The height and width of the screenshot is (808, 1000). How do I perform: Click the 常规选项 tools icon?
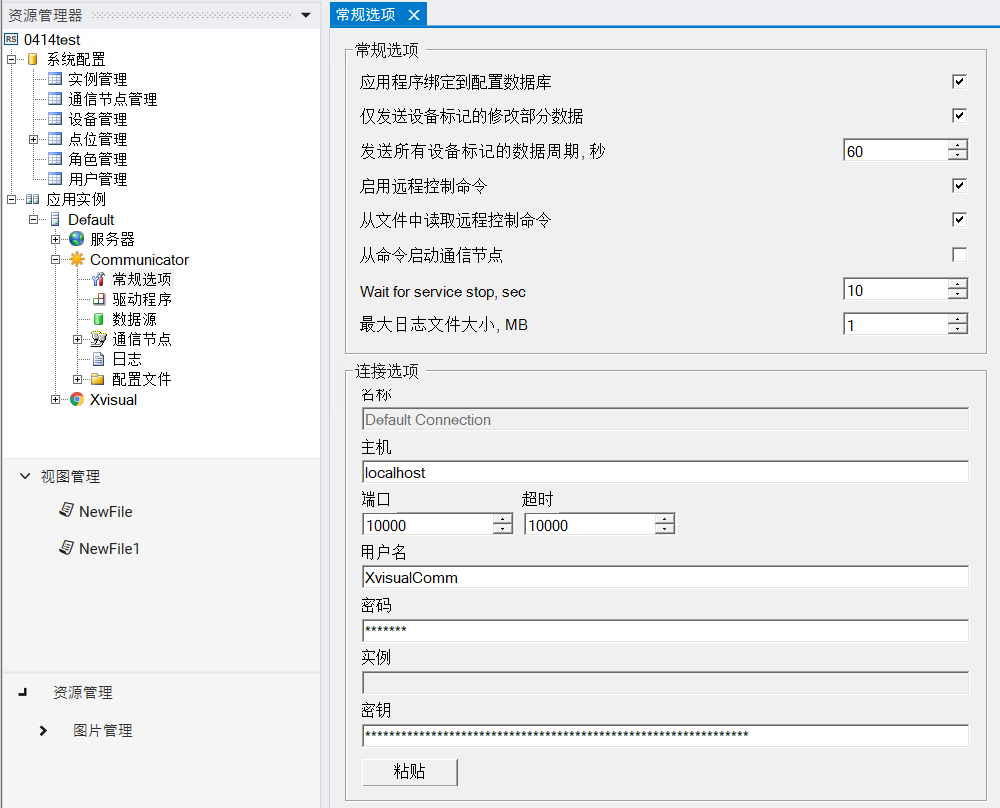(98, 279)
